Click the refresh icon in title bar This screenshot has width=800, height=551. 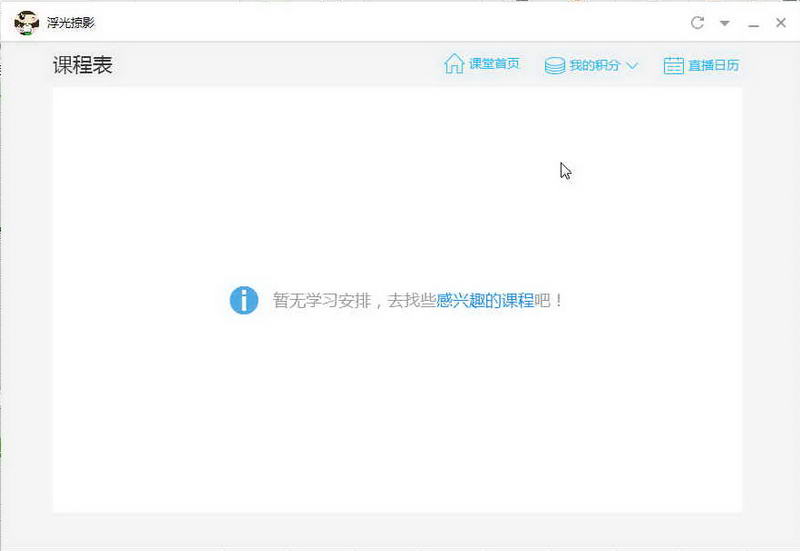[697, 22]
